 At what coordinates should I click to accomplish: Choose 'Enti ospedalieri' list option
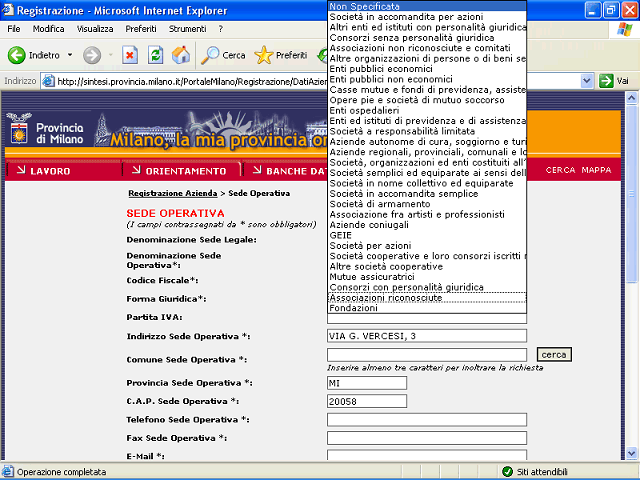[x=427, y=110]
